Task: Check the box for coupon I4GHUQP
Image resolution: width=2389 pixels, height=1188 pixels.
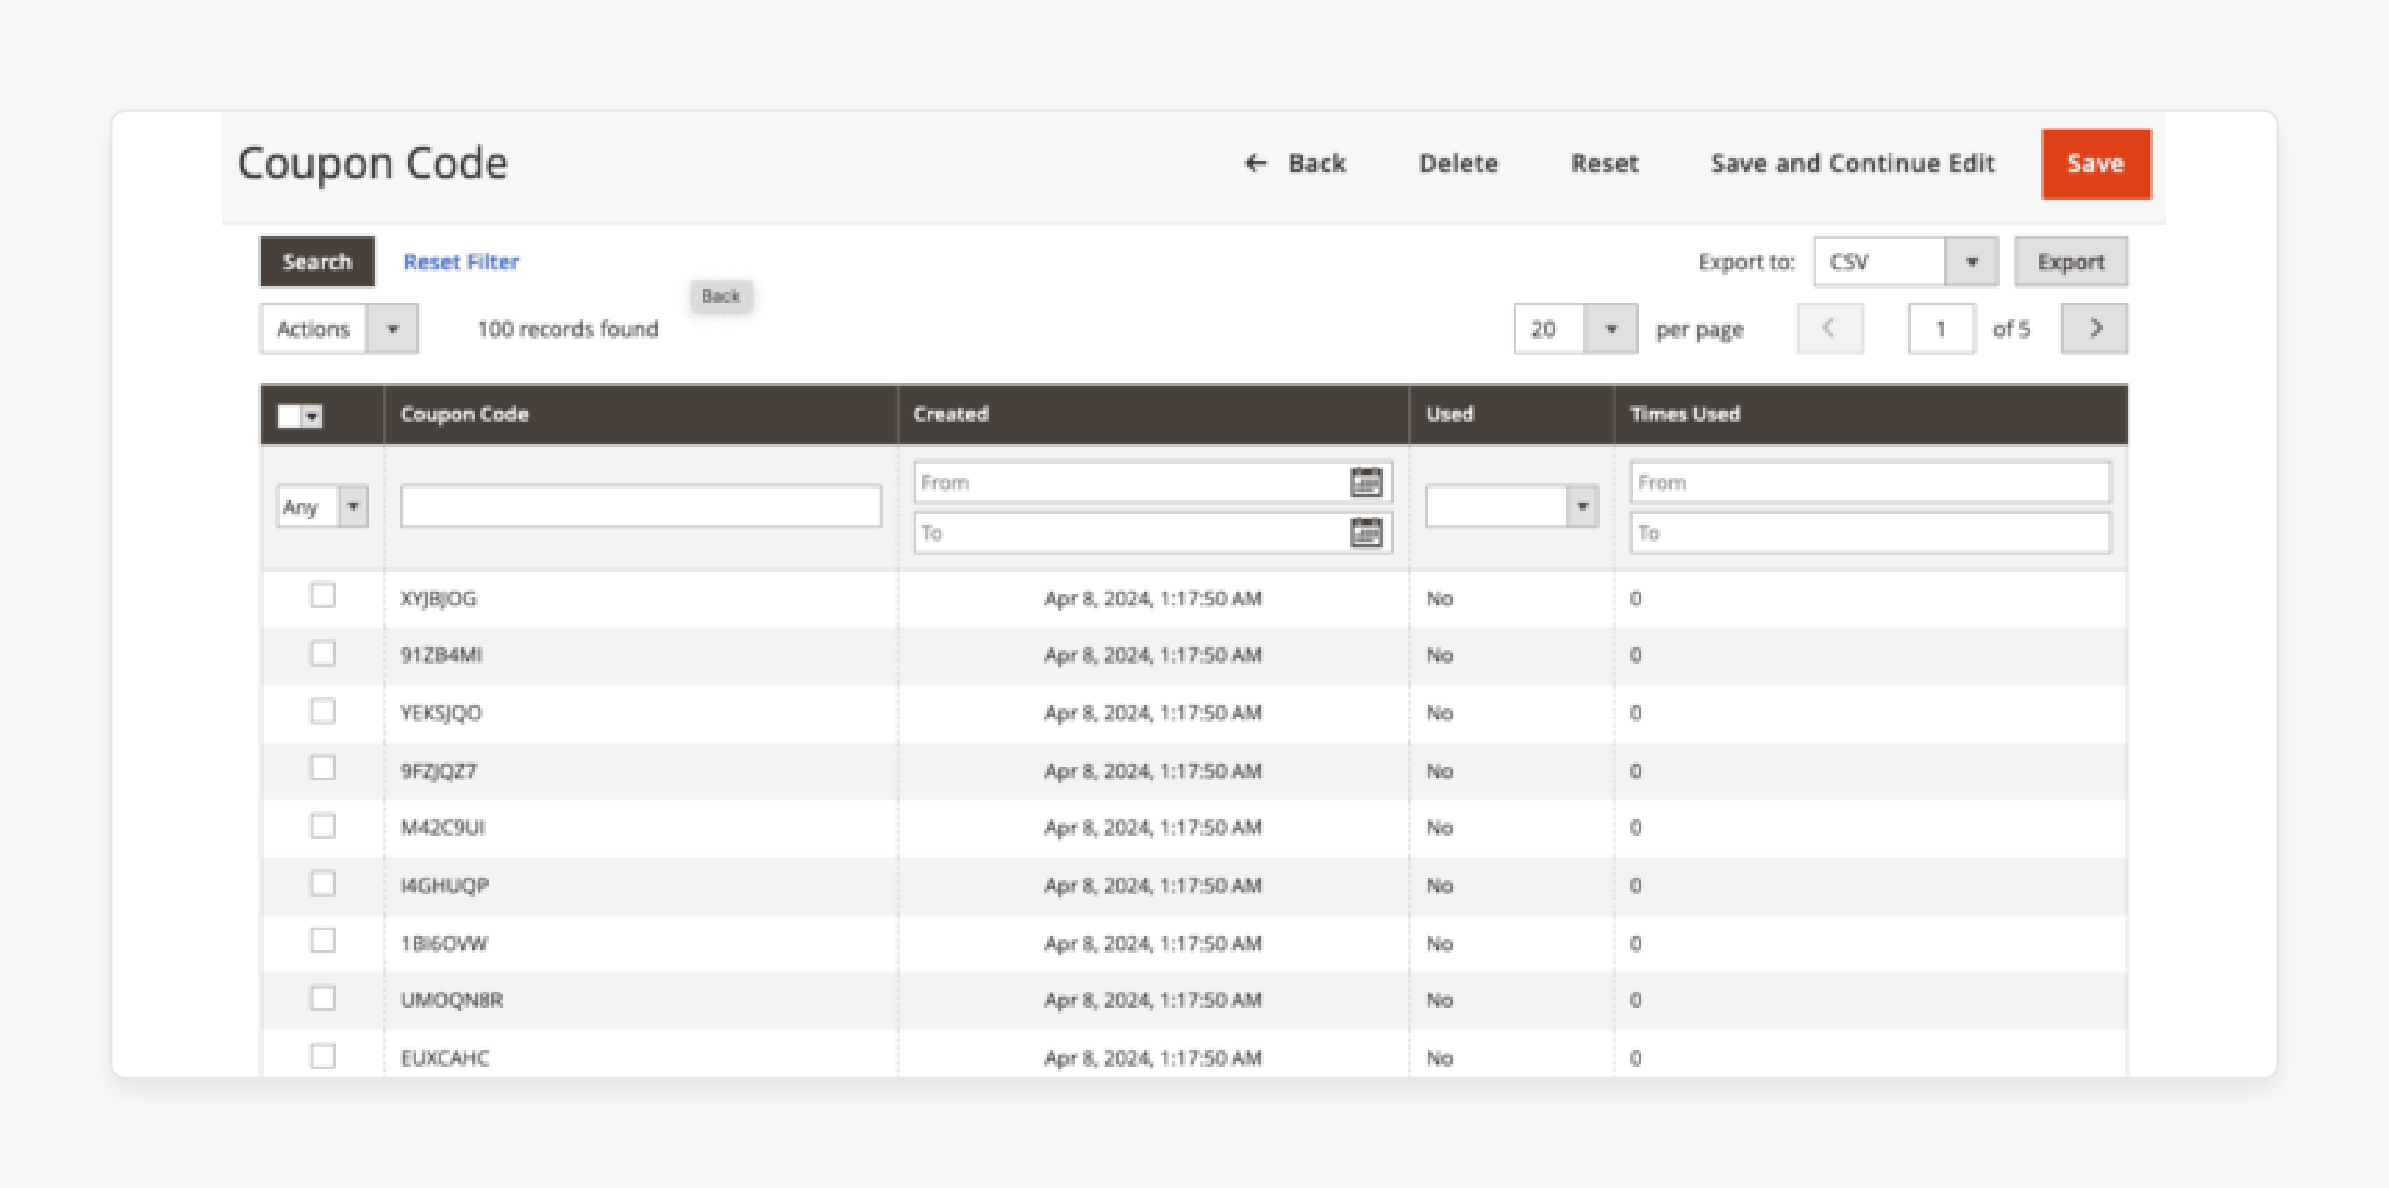Action: click(x=322, y=884)
